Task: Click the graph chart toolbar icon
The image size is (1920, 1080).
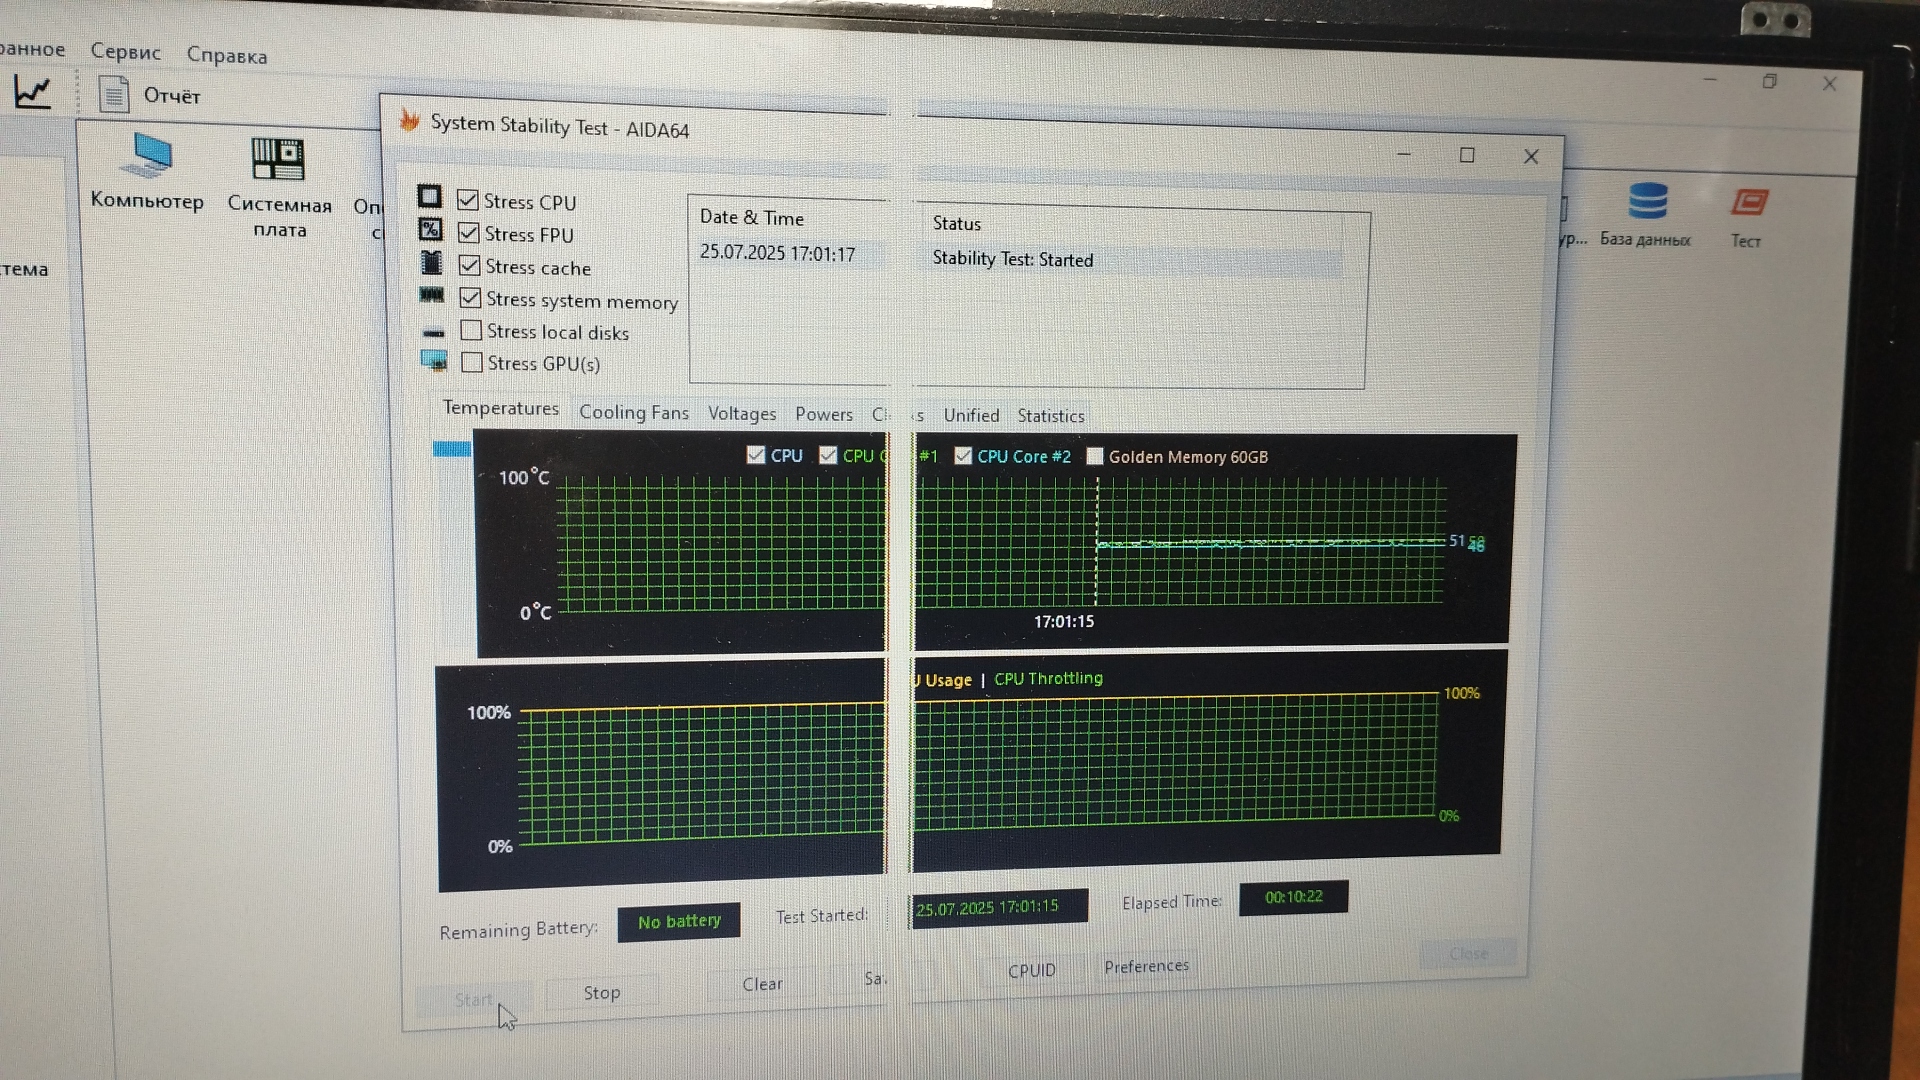Action: (33, 93)
